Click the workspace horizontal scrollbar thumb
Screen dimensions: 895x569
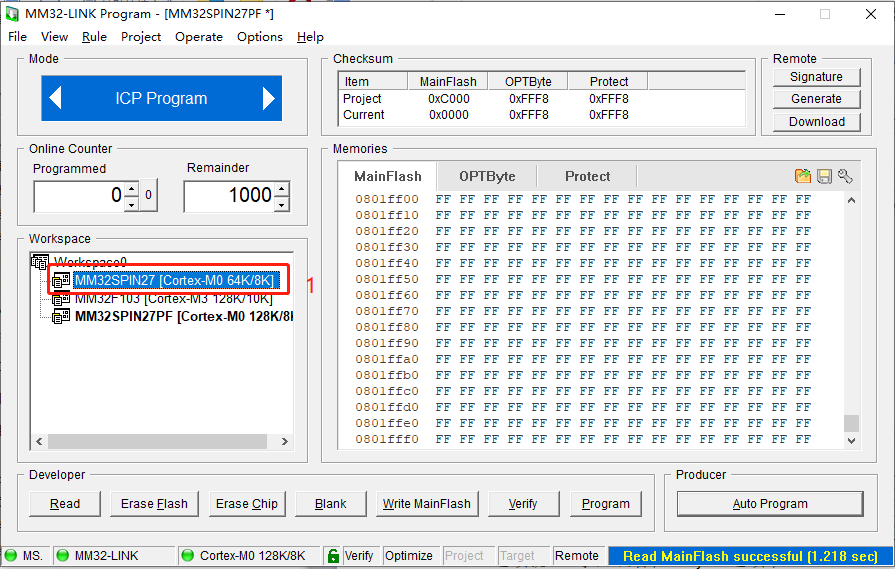[157, 441]
